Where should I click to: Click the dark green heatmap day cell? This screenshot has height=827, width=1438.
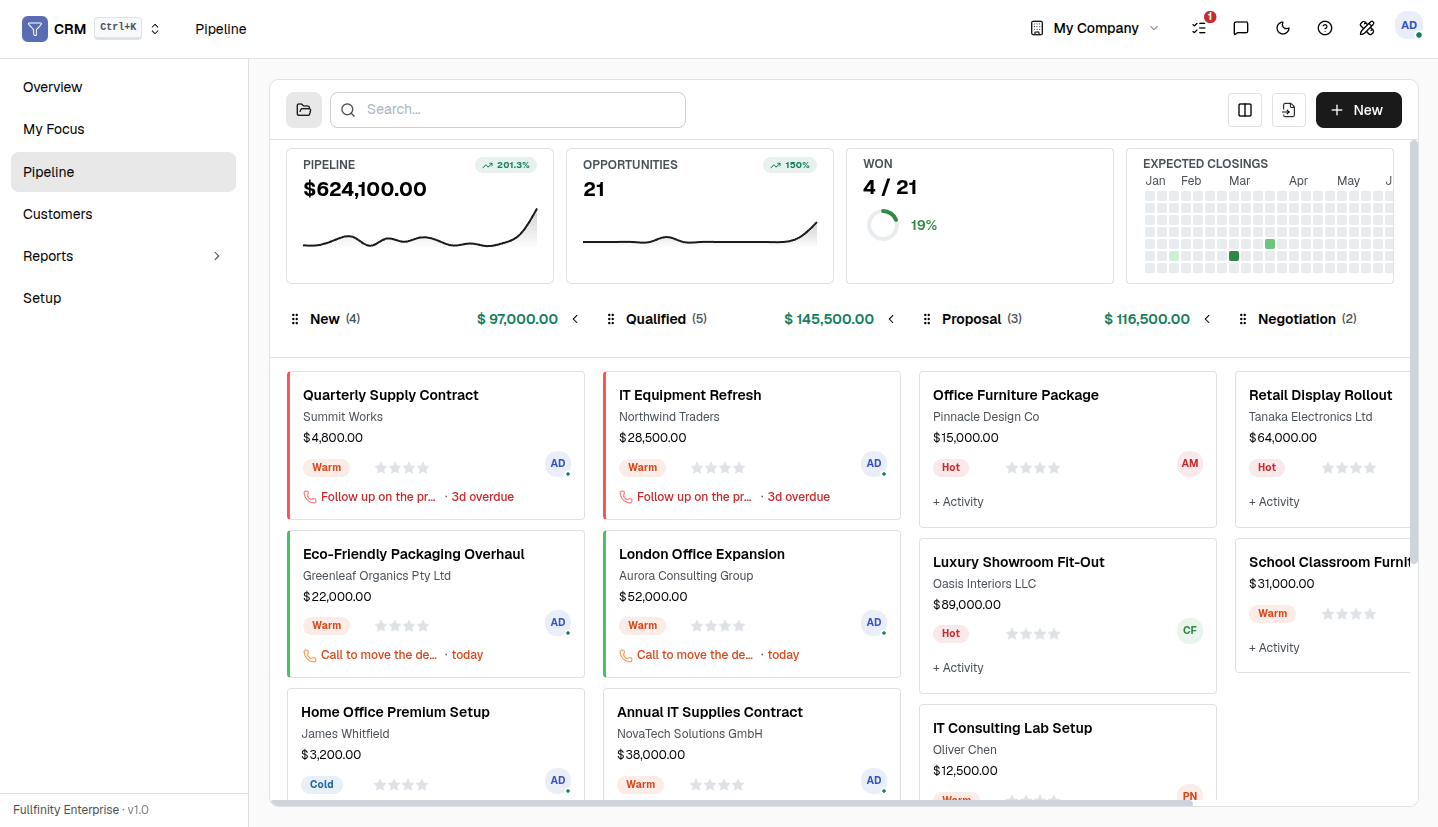click(1234, 256)
